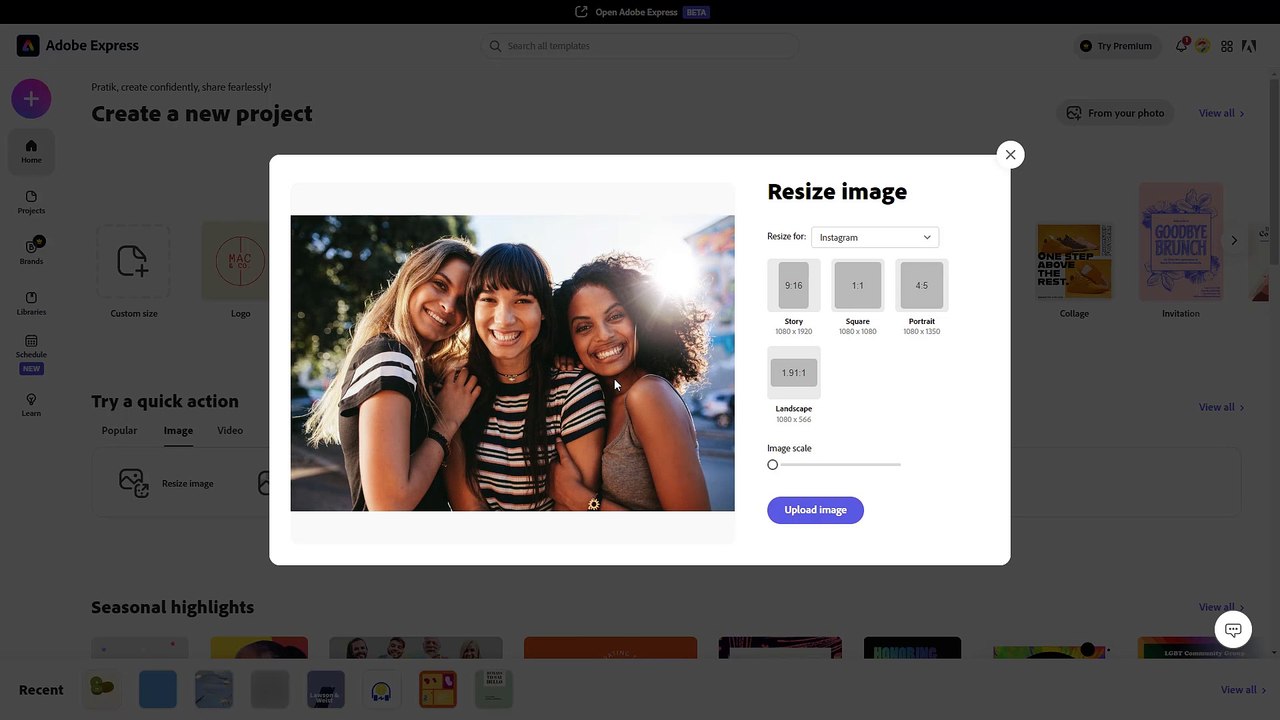Image resolution: width=1280 pixels, height=720 pixels.
Task: Click the image preview in Resize dialog
Action: pyautogui.click(x=512, y=363)
